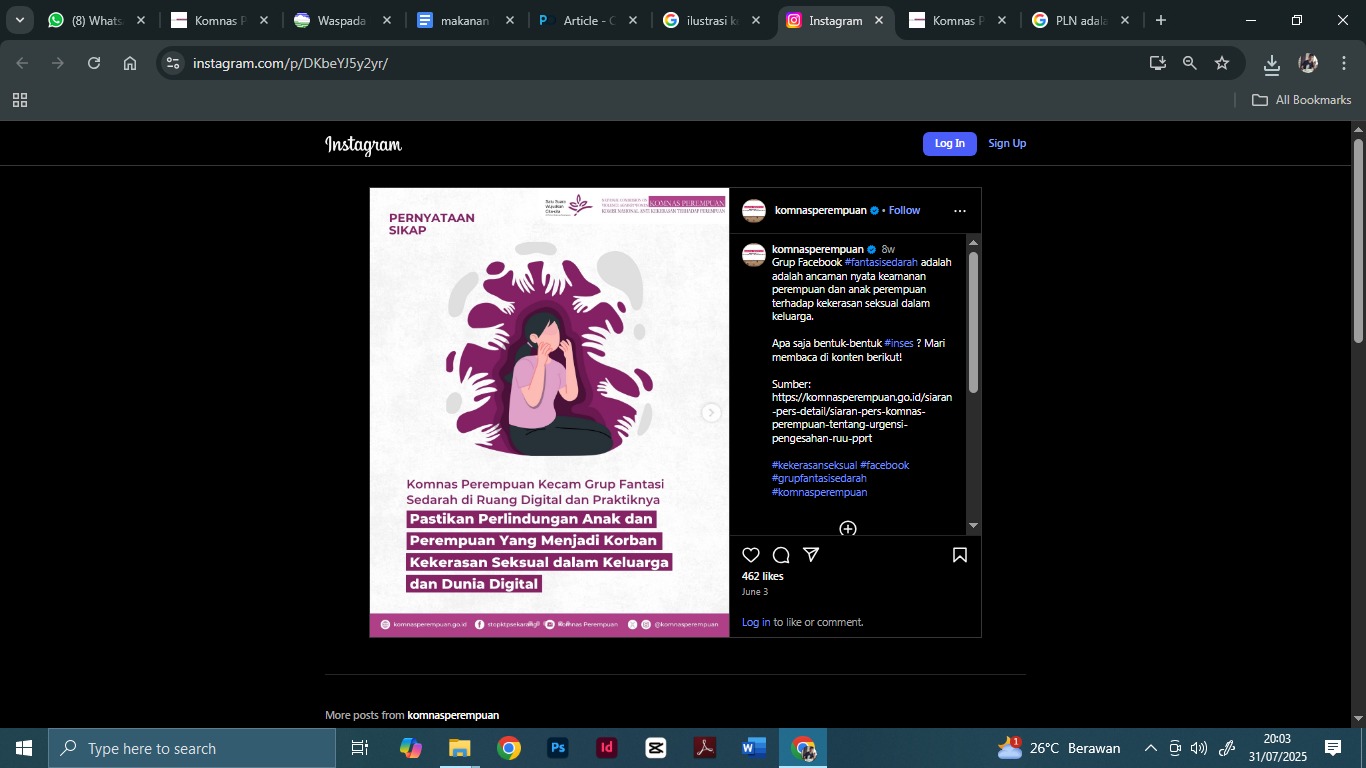
Task: Go to next carousel slide arrow
Action: (x=711, y=413)
